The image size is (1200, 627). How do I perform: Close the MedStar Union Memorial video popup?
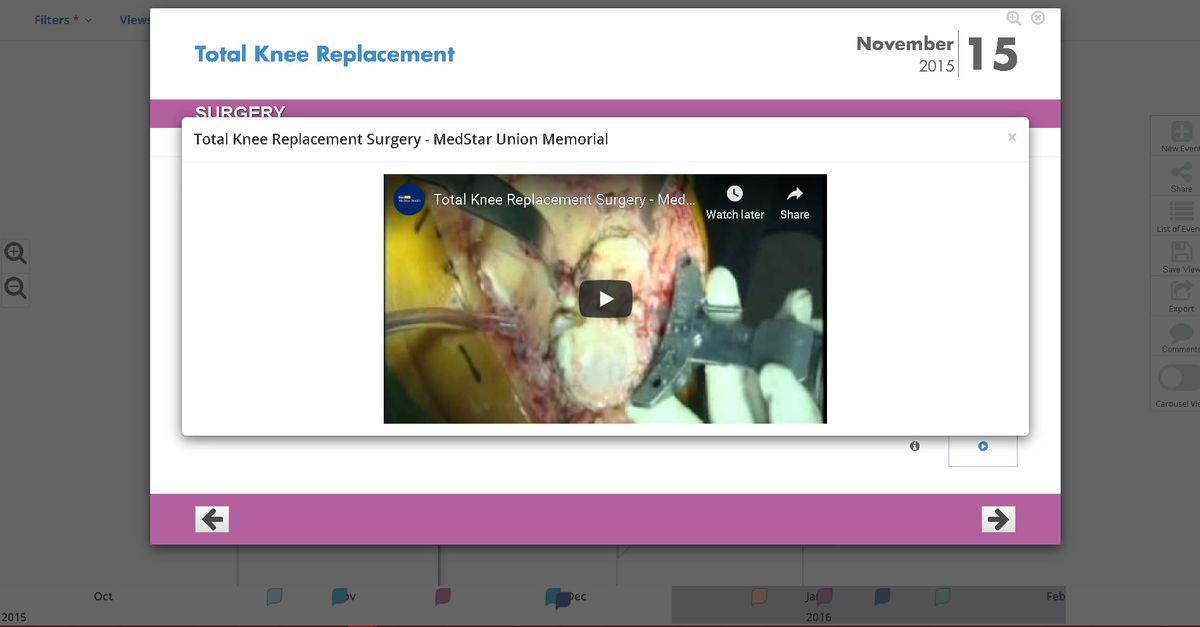pyautogui.click(x=1012, y=138)
